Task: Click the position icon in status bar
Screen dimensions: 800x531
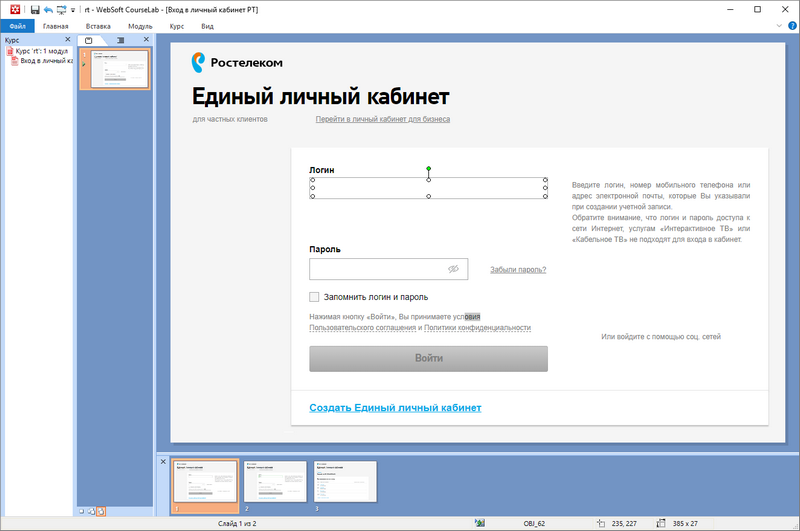Action: [601, 523]
